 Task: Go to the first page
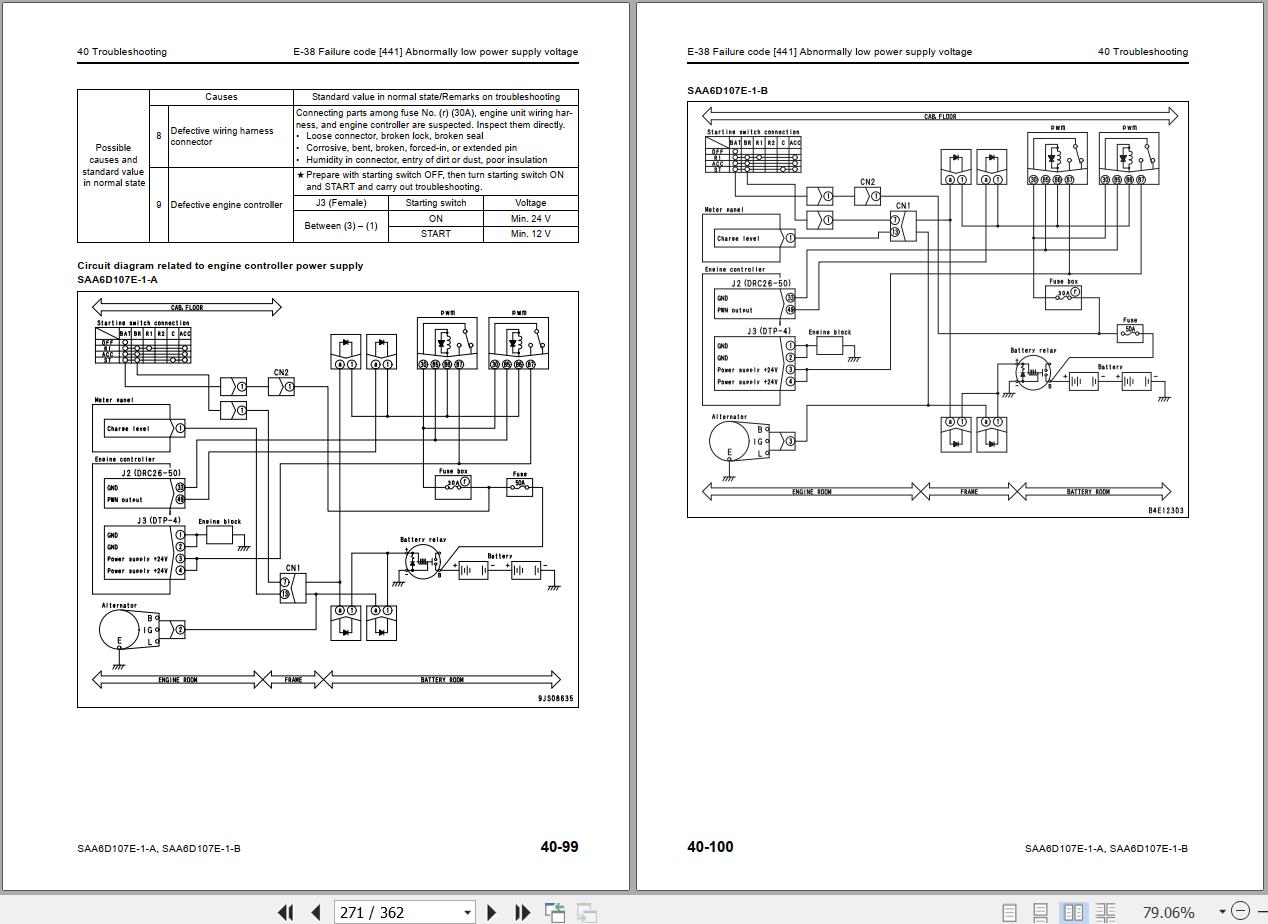286,912
